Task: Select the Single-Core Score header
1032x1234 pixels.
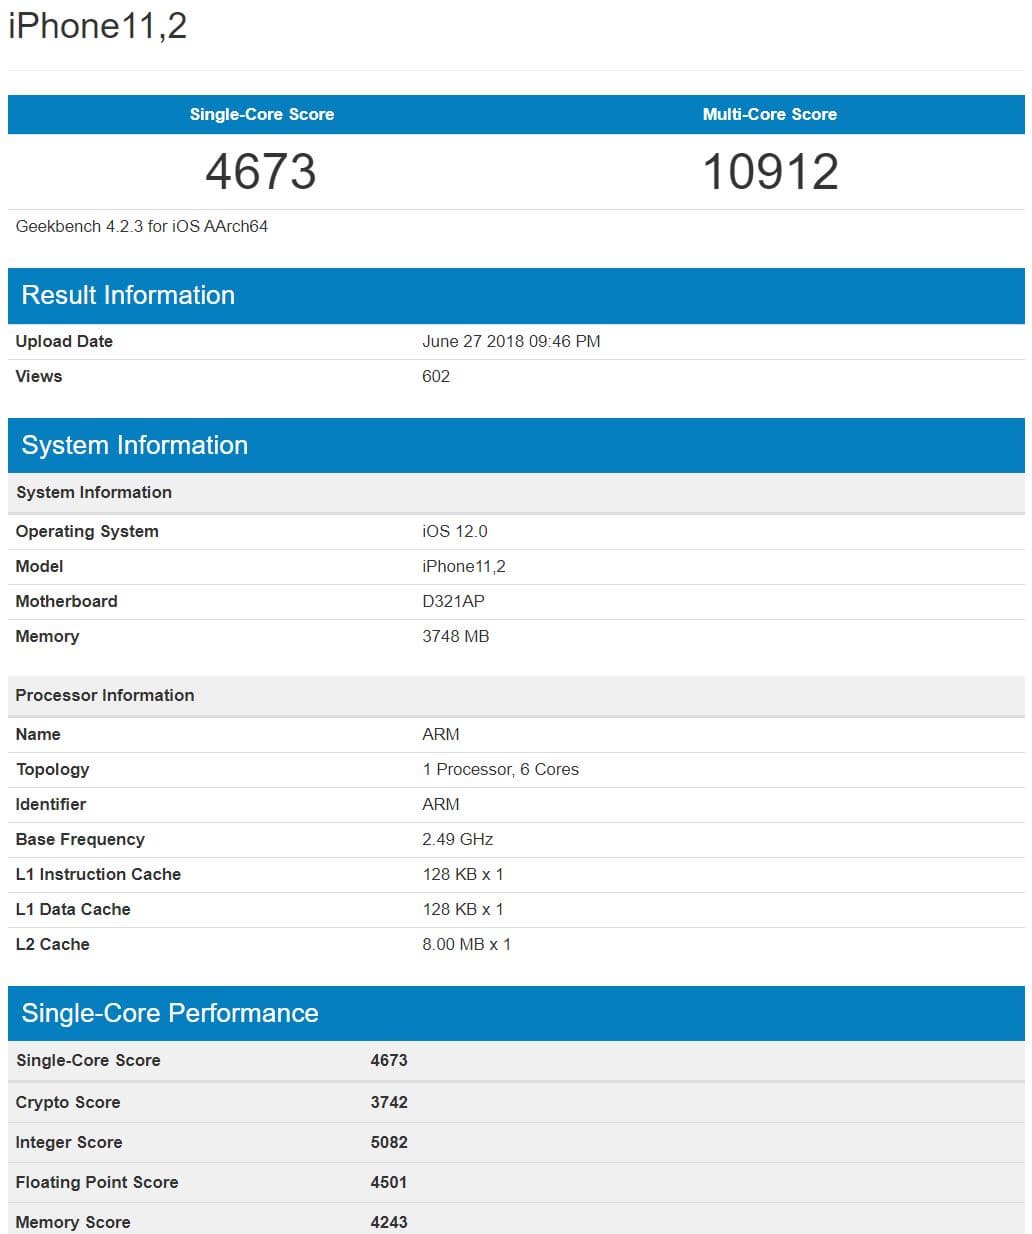Action: [x=260, y=114]
